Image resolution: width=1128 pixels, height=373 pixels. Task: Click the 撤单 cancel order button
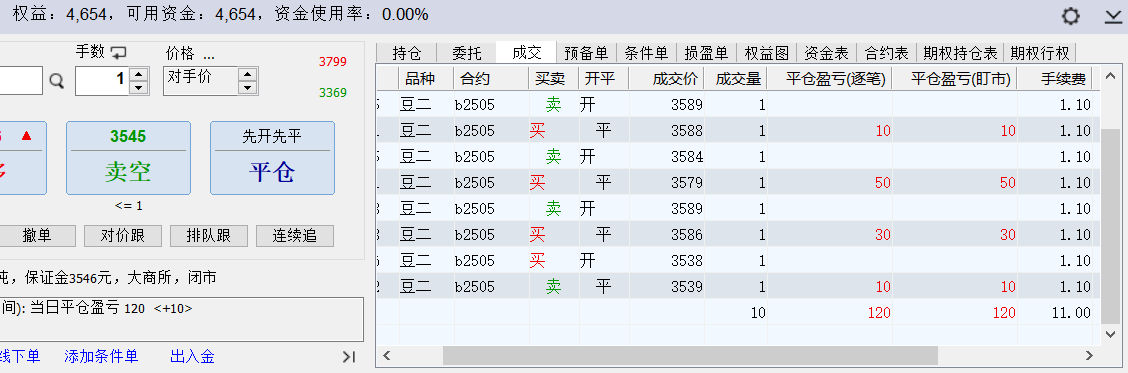pos(36,235)
